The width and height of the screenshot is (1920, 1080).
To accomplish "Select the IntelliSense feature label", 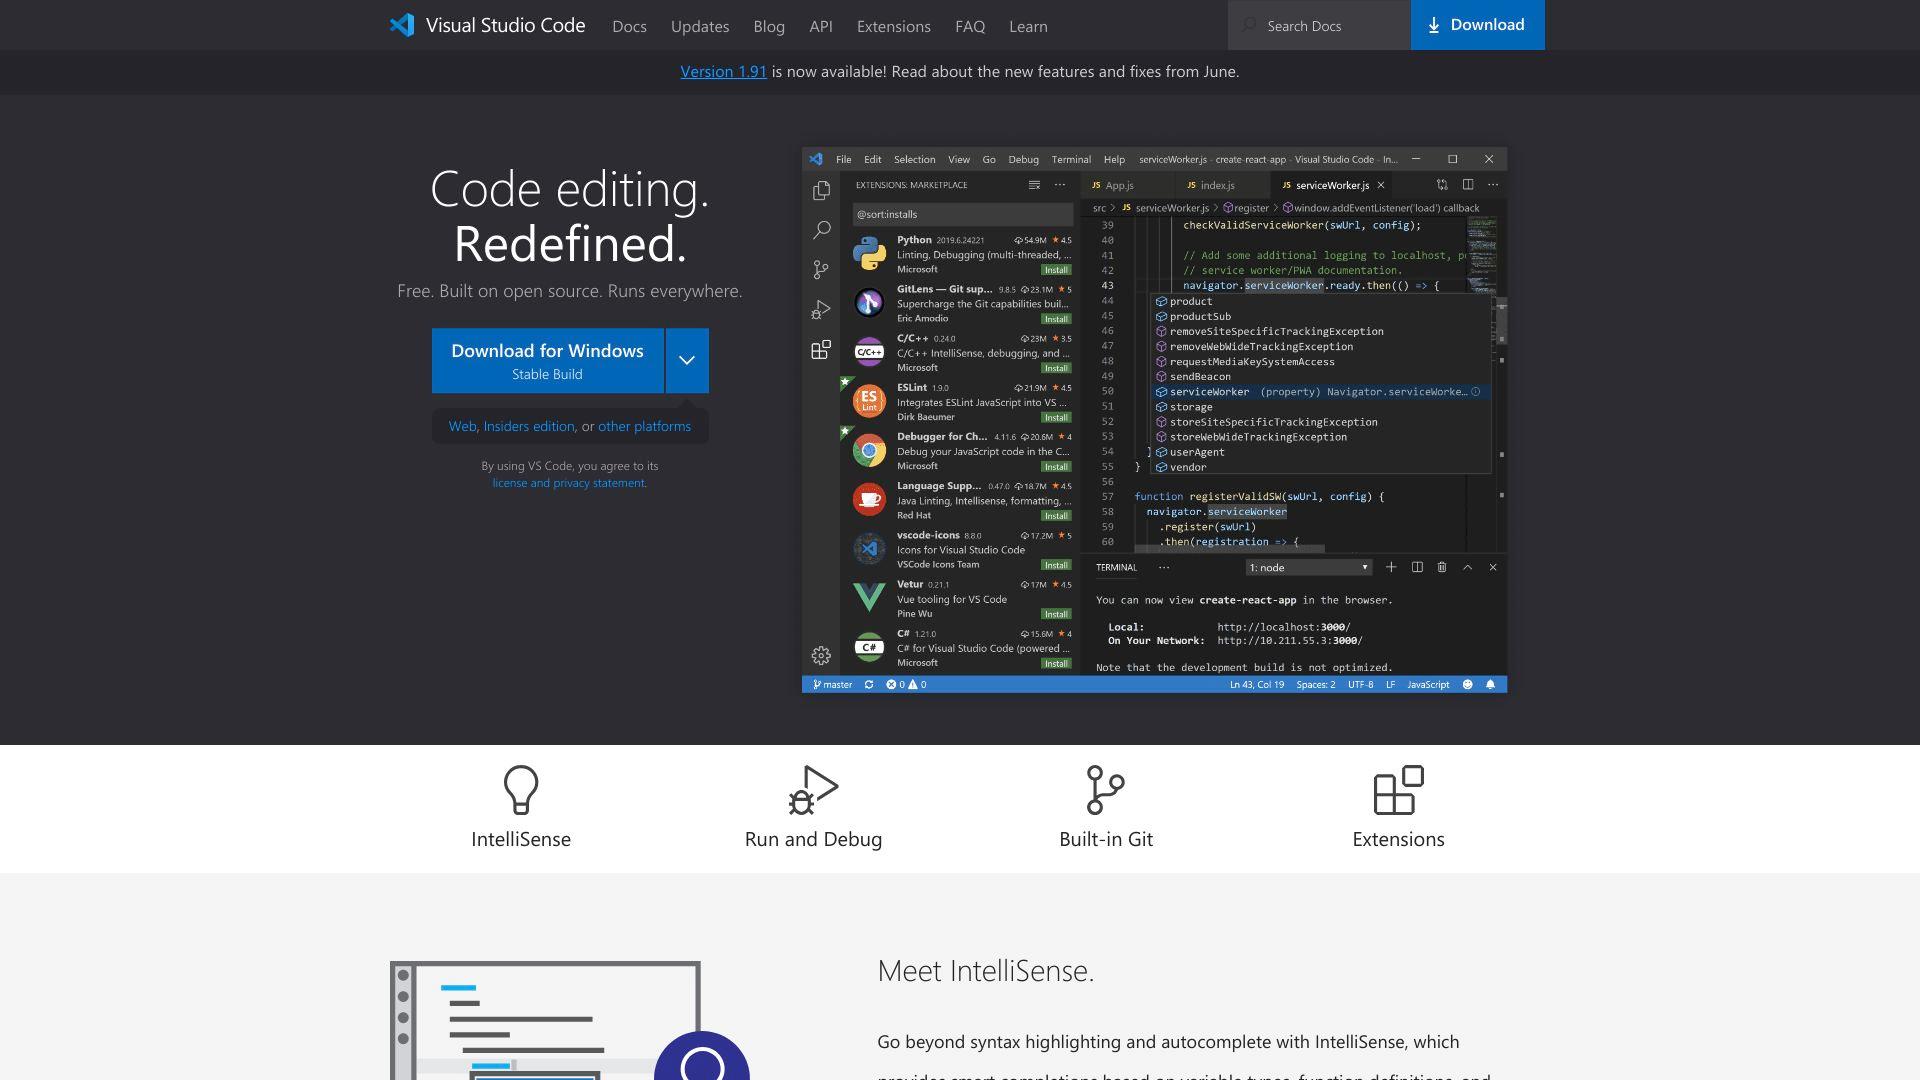I will (521, 839).
